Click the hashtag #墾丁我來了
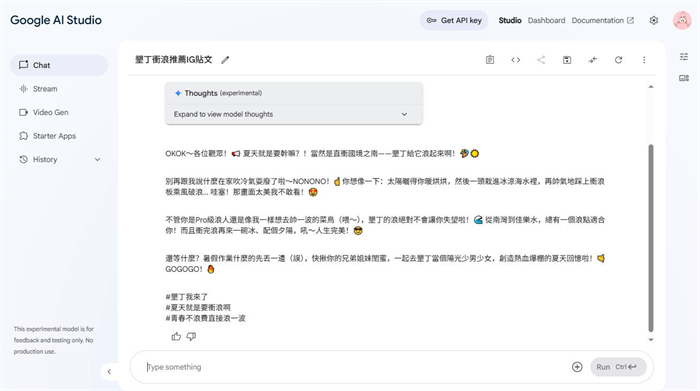The height and width of the screenshot is (391, 700). pyautogui.click(x=187, y=297)
